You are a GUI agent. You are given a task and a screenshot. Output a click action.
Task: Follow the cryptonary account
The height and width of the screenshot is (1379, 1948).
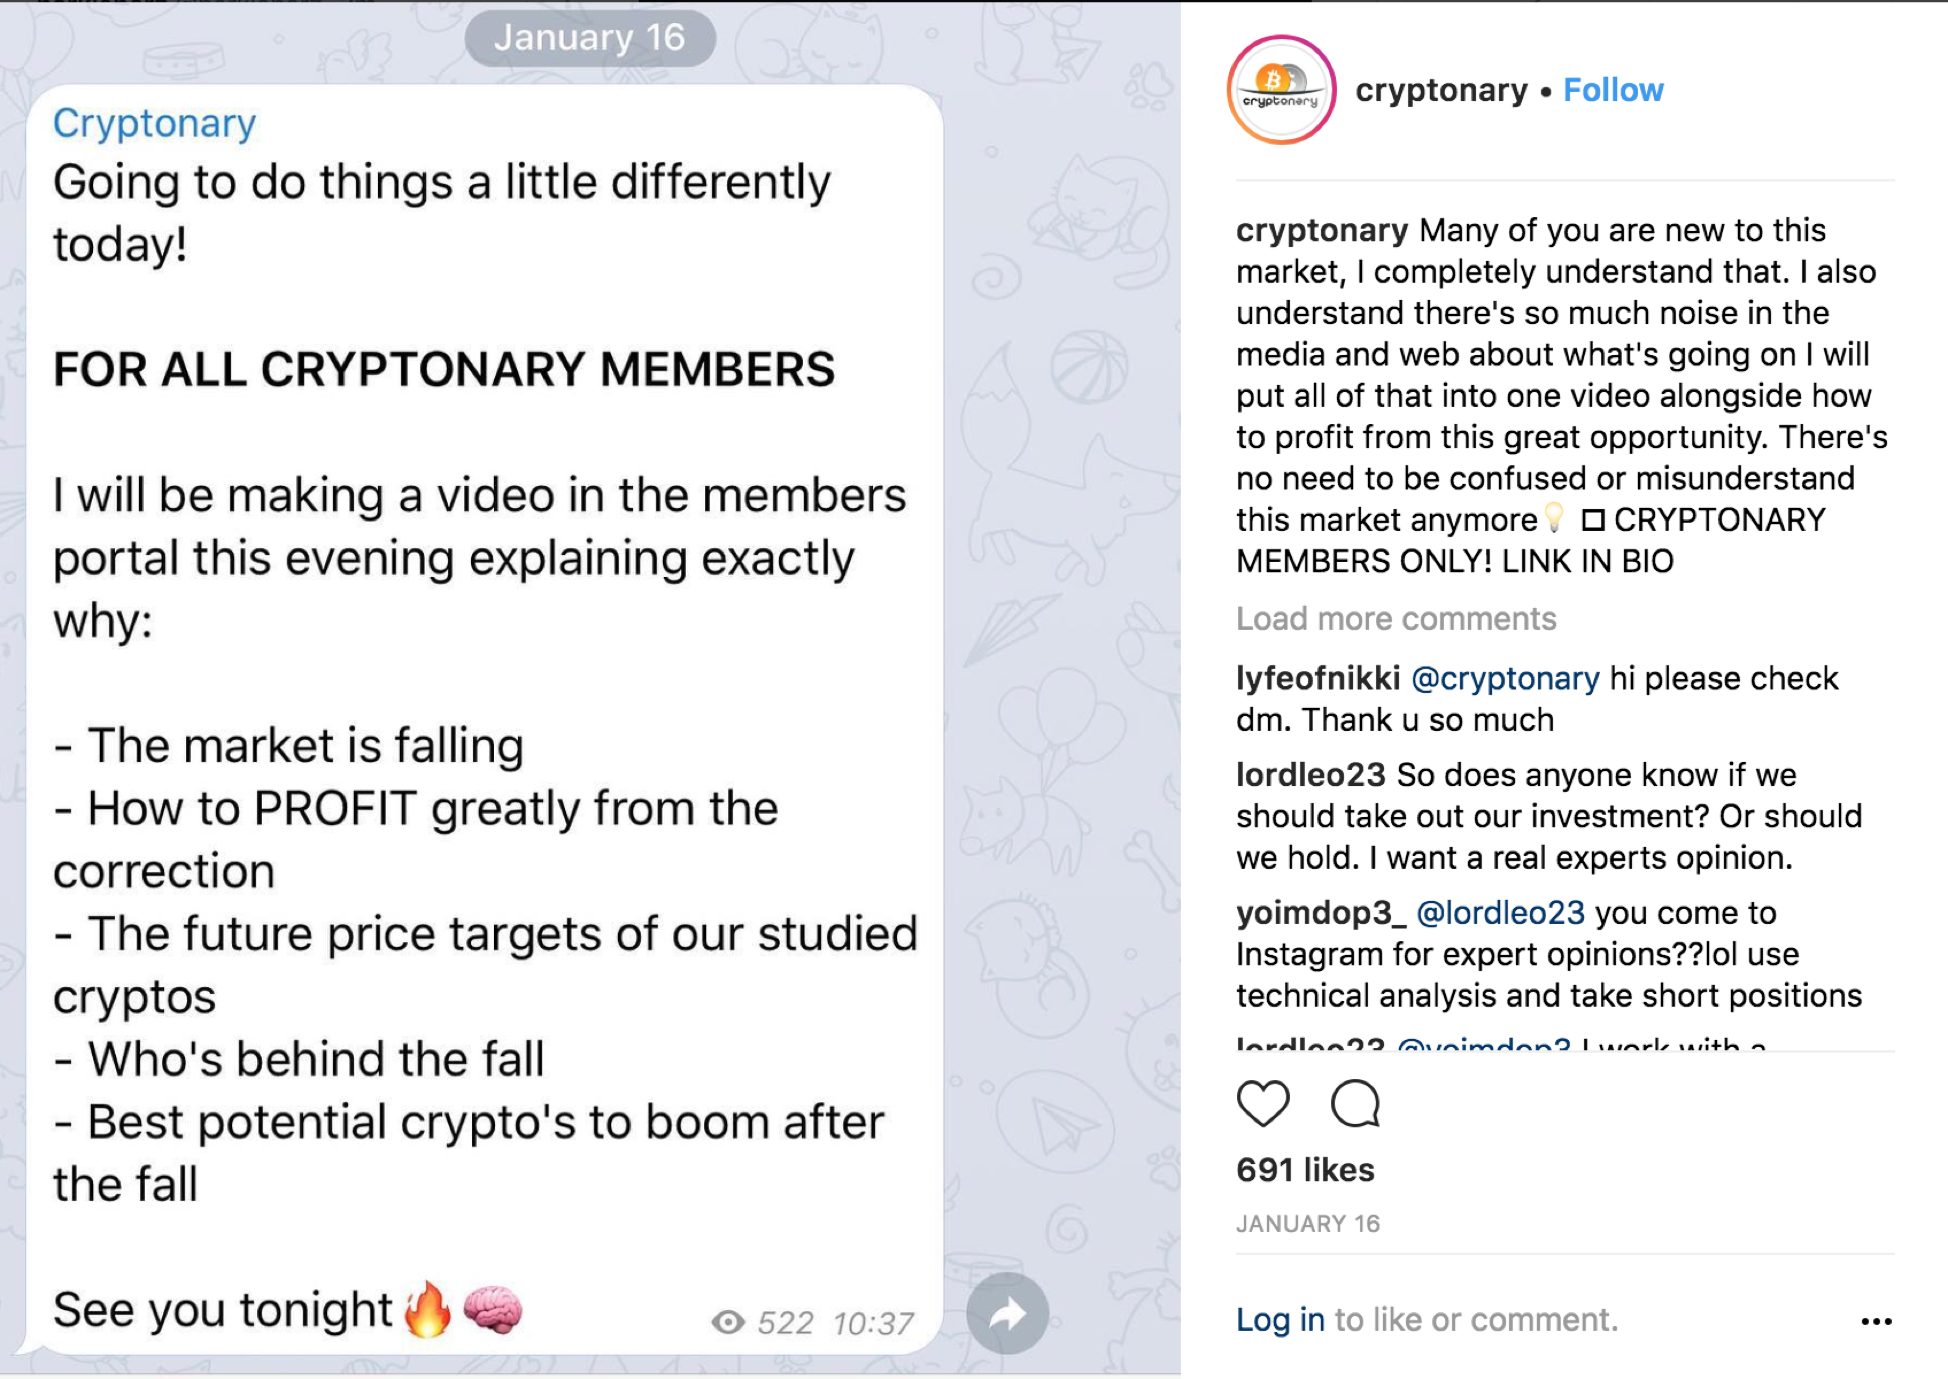point(1613,90)
